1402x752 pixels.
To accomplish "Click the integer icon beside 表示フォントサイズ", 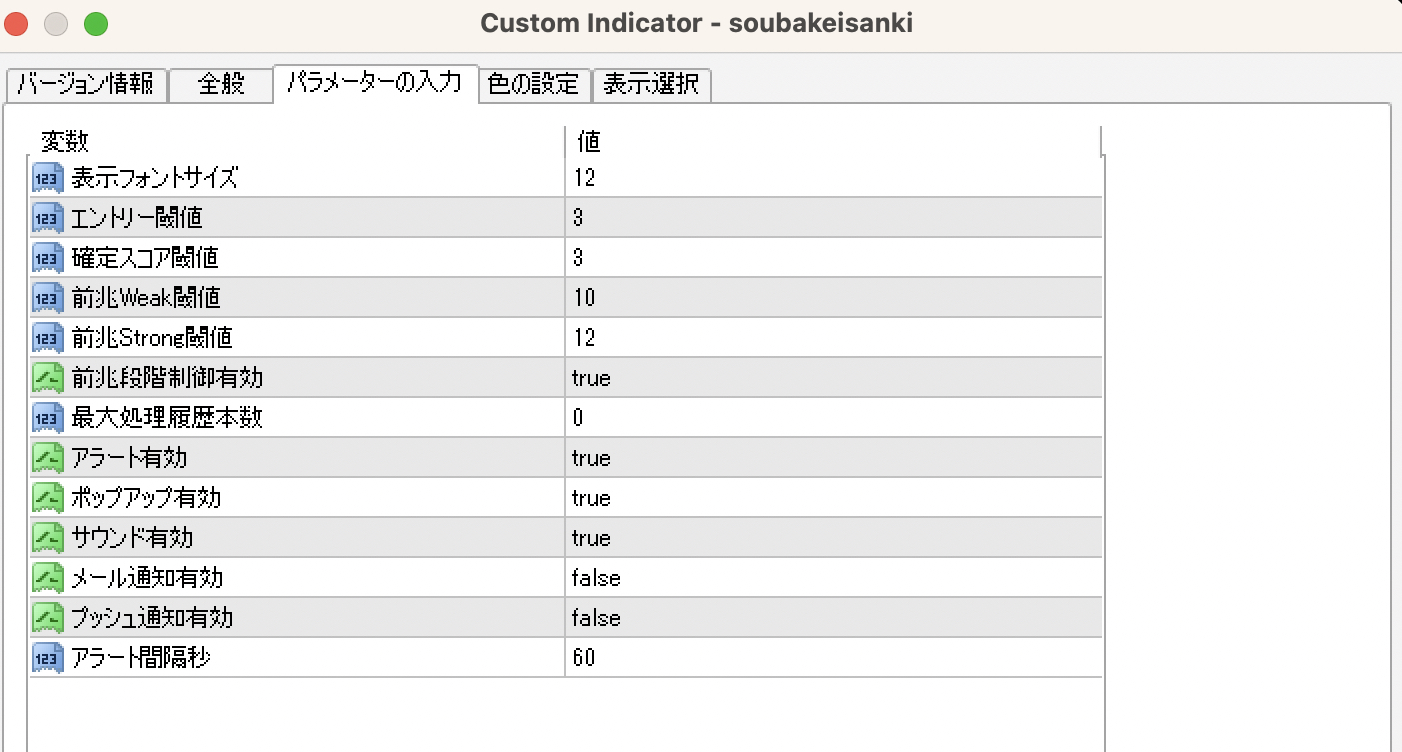I will click(48, 178).
